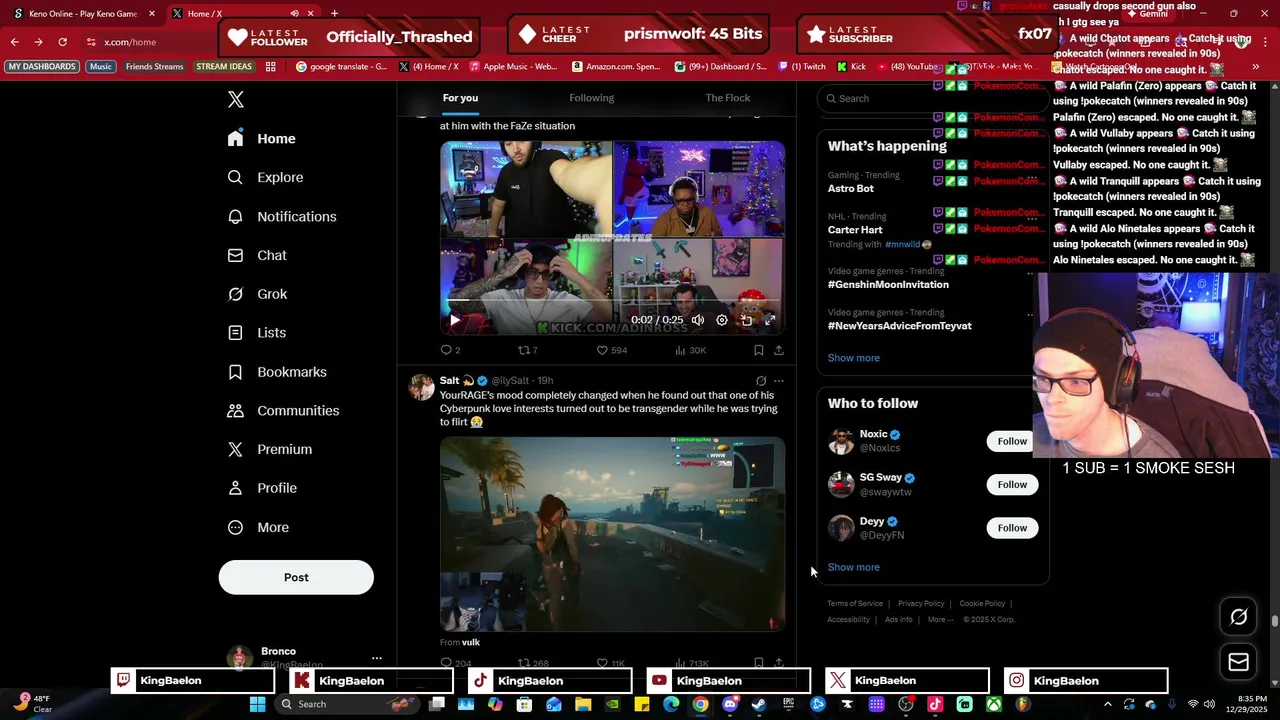Screen dimensions: 1280x720
Task: Open Premium in the X sidebar
Action: 269,449
